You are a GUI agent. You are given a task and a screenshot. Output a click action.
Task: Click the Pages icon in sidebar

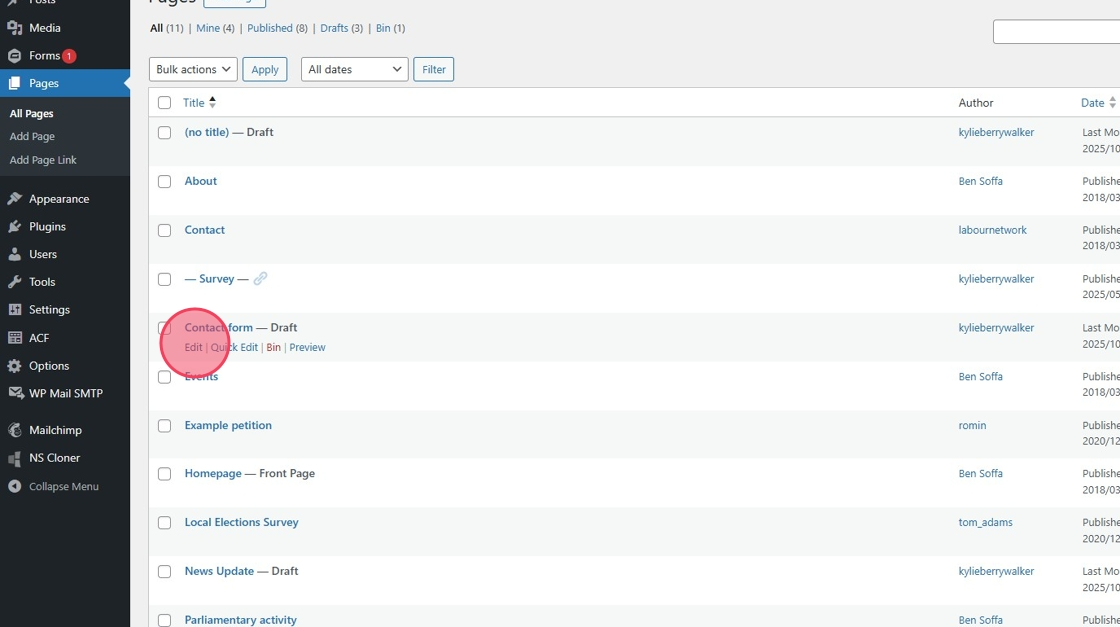(x=14, y=84)
